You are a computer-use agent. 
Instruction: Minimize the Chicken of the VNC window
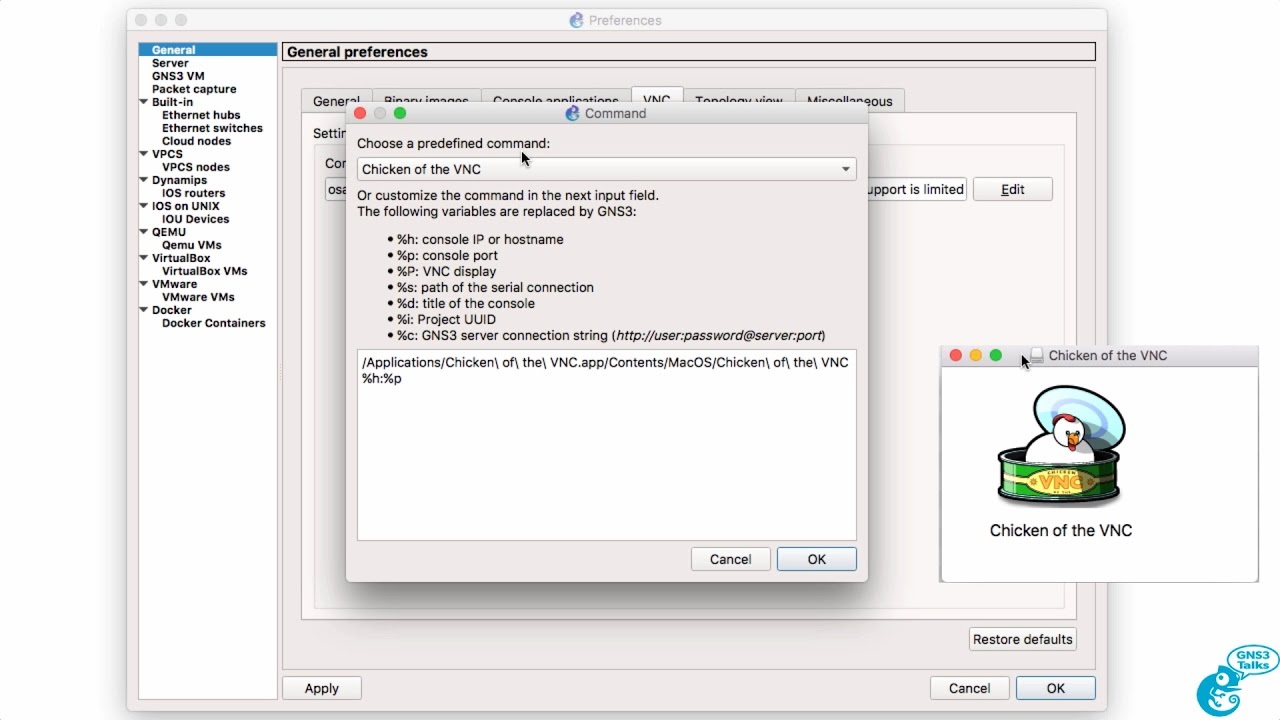(975, 355)
